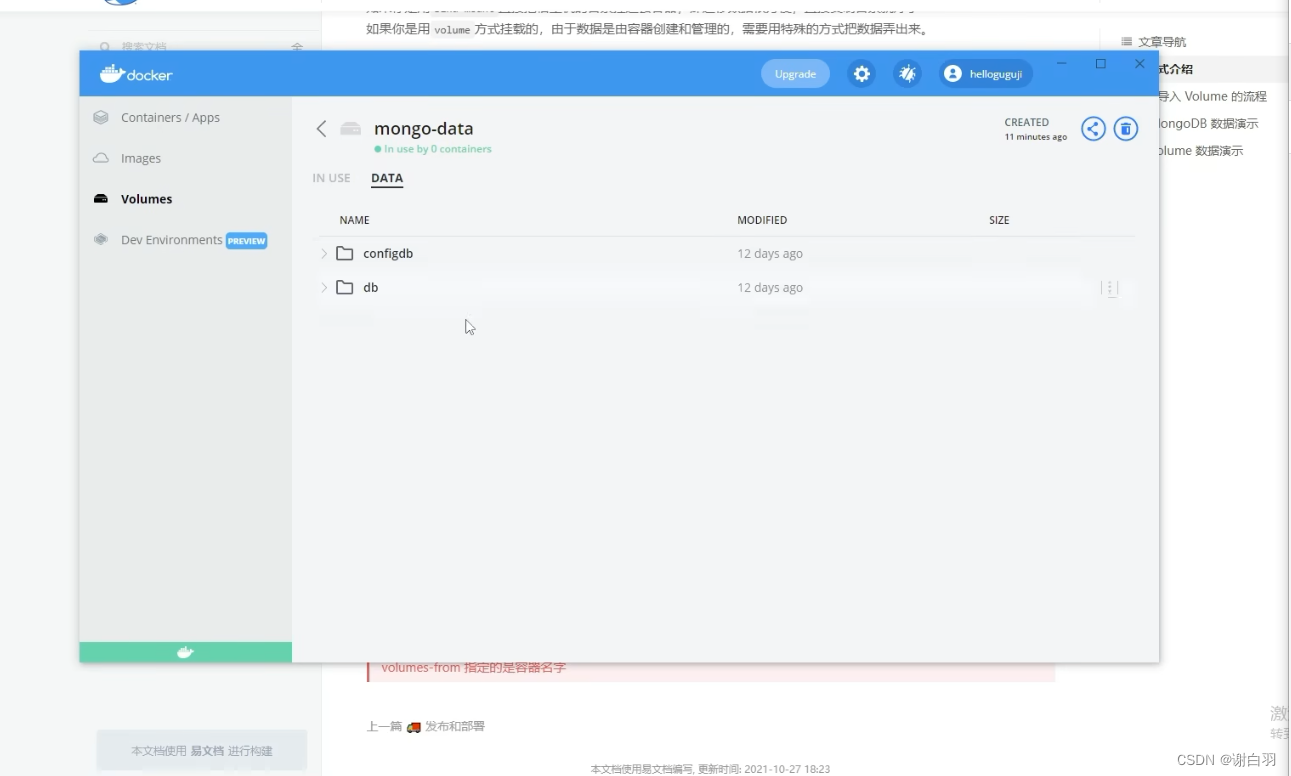The height and width of the screenshot is (776, 1291).
Task: Open Docker settings gear icon
Action: pyautogui.click(x=861, y=74)
